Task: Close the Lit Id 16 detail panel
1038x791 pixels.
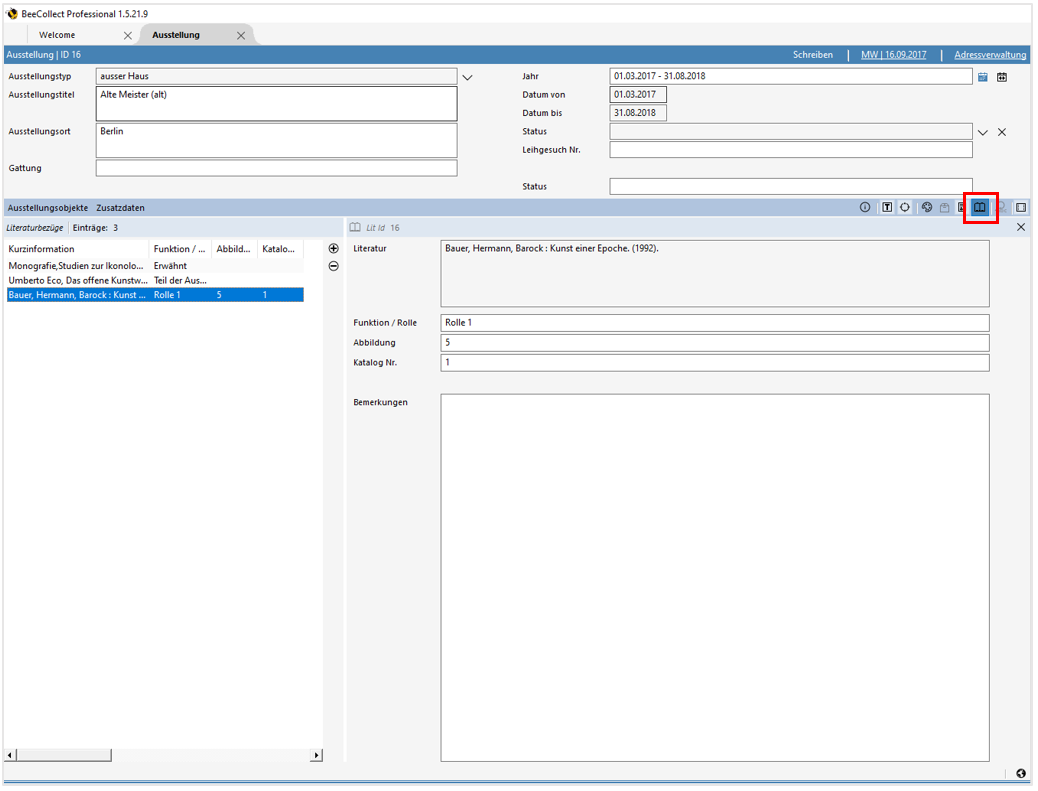Action: coord(1021,228)
